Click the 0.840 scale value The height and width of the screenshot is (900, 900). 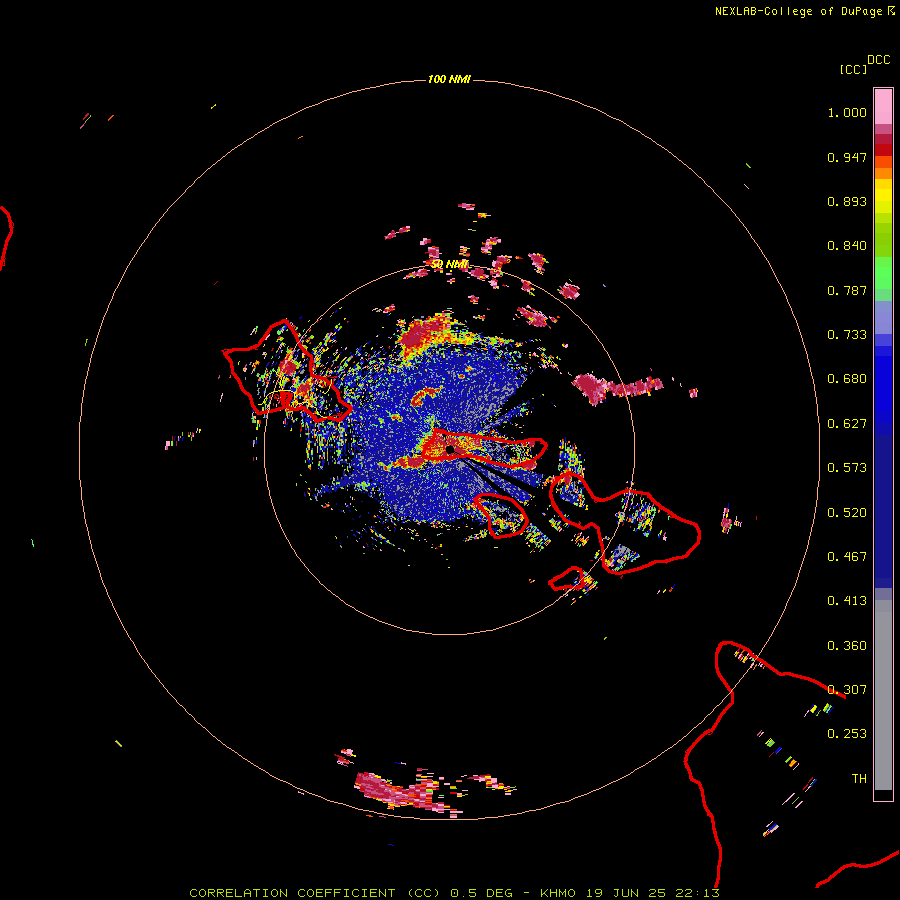(x=847, y=246)
